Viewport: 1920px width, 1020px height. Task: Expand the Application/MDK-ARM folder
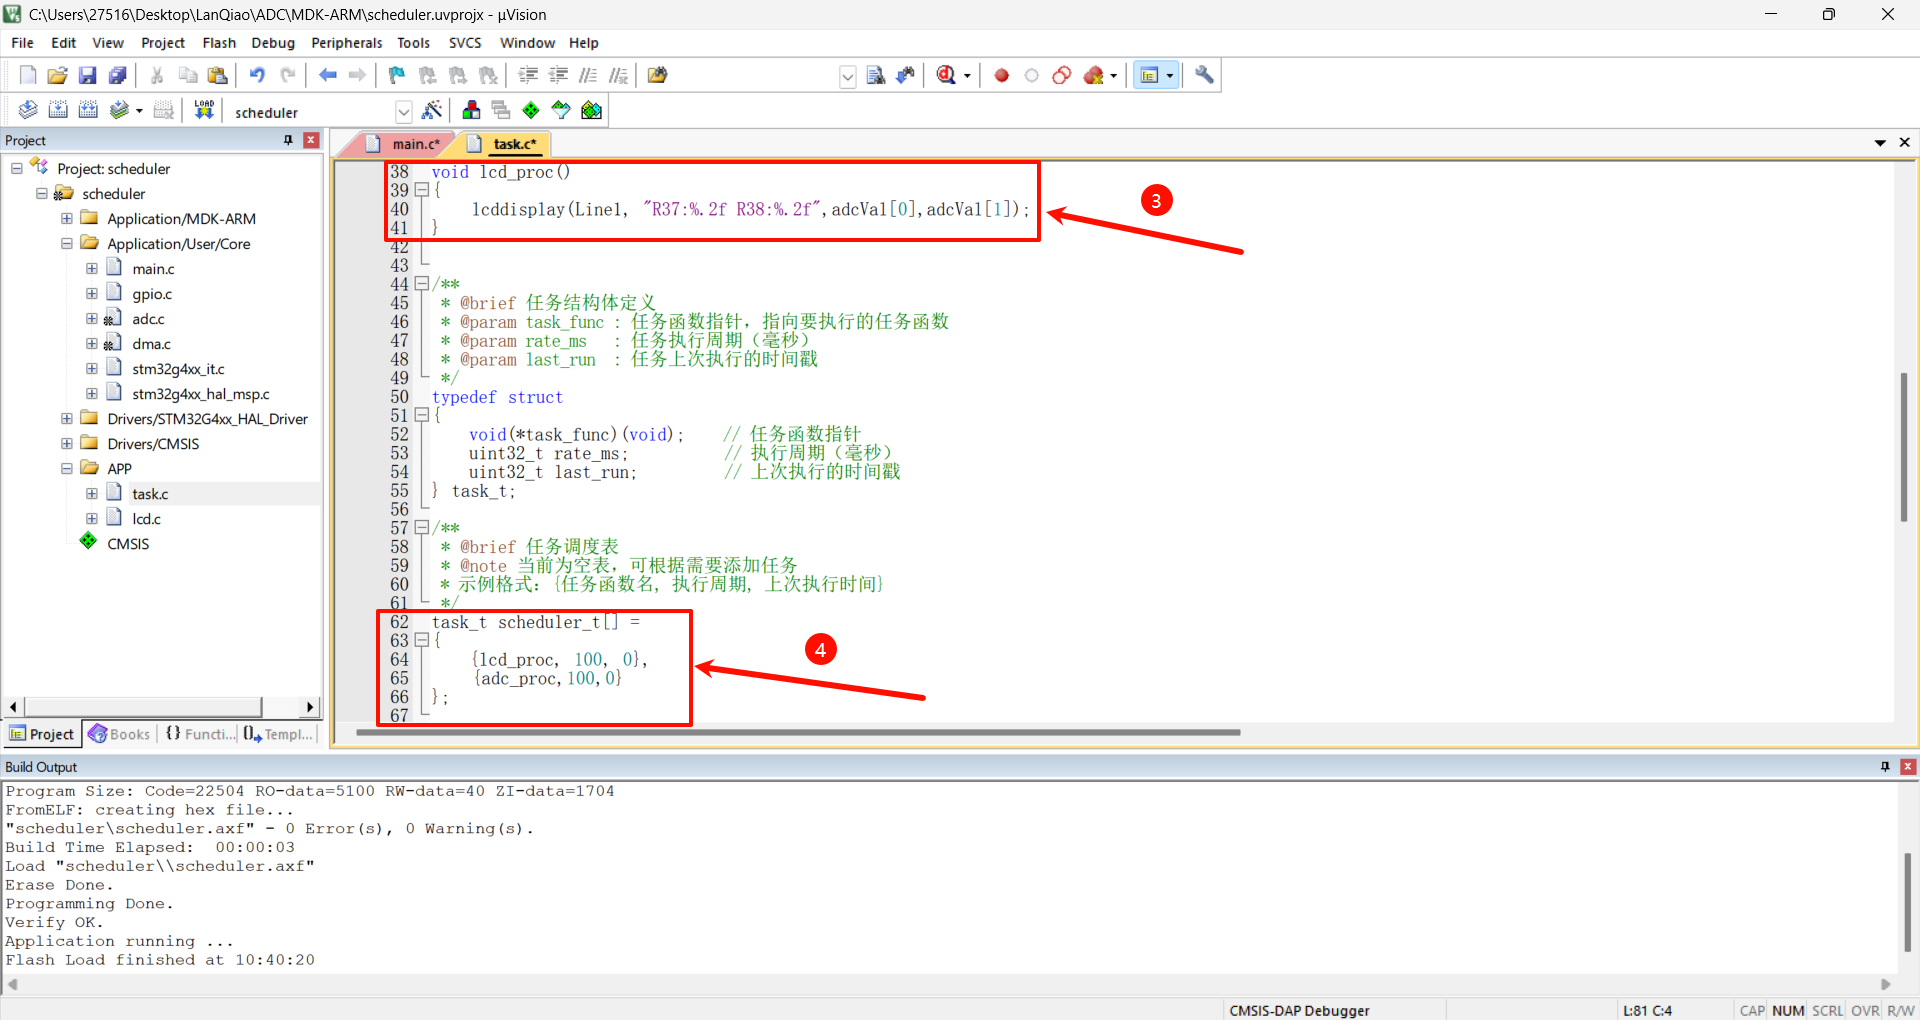[x=67, y=218]
